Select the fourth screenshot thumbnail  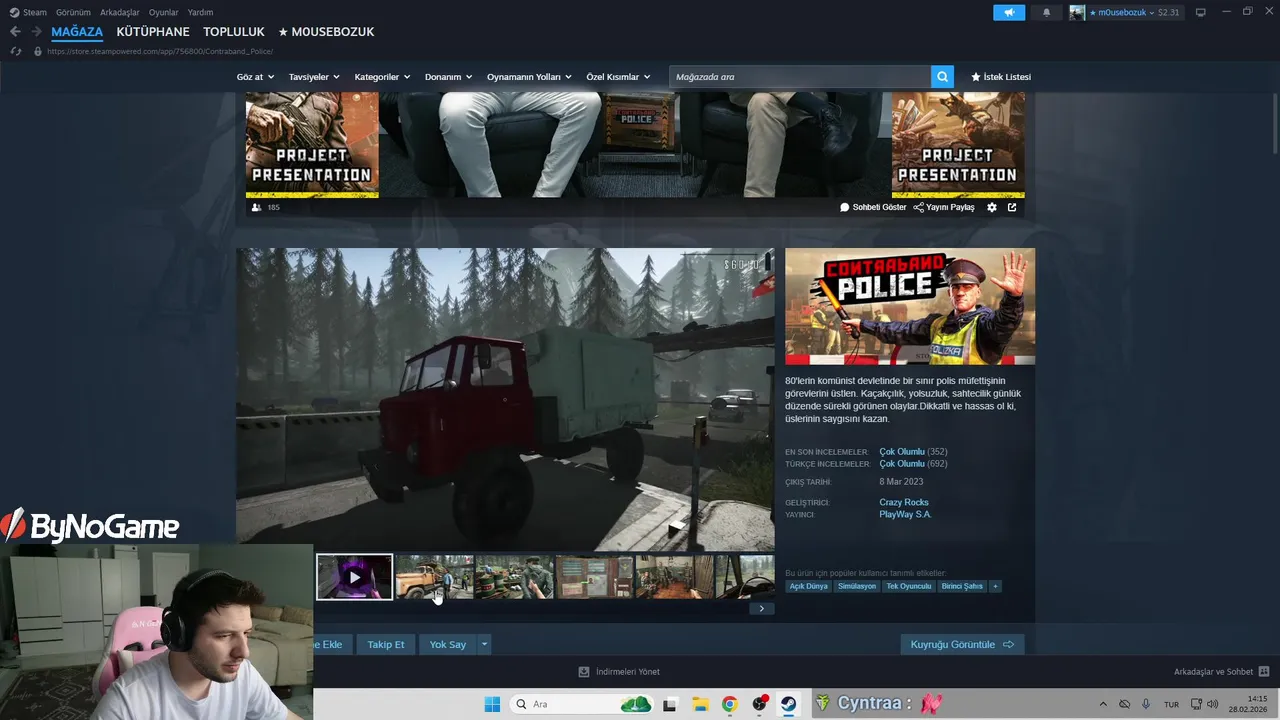594,577
